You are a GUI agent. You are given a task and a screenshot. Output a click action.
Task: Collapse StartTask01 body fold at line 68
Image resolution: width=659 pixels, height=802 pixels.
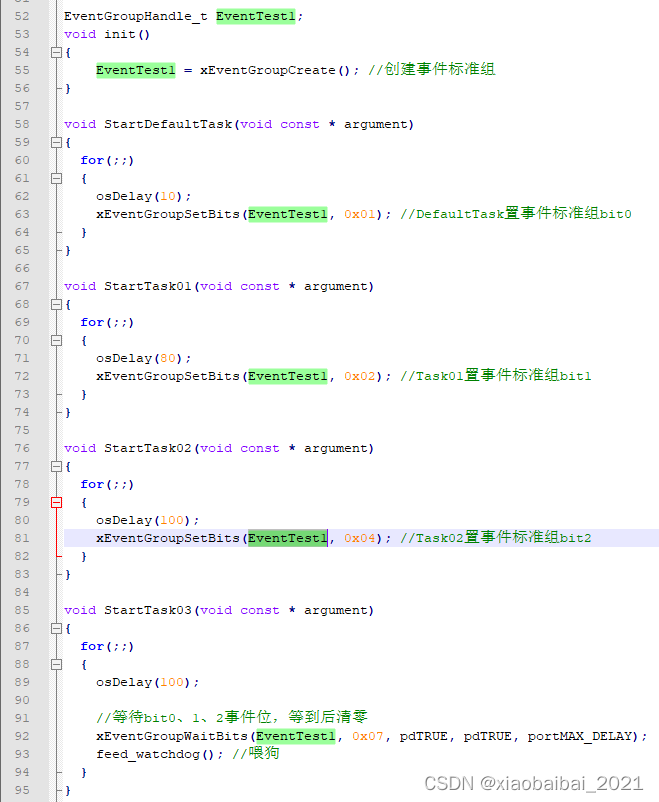coord(56,304)
